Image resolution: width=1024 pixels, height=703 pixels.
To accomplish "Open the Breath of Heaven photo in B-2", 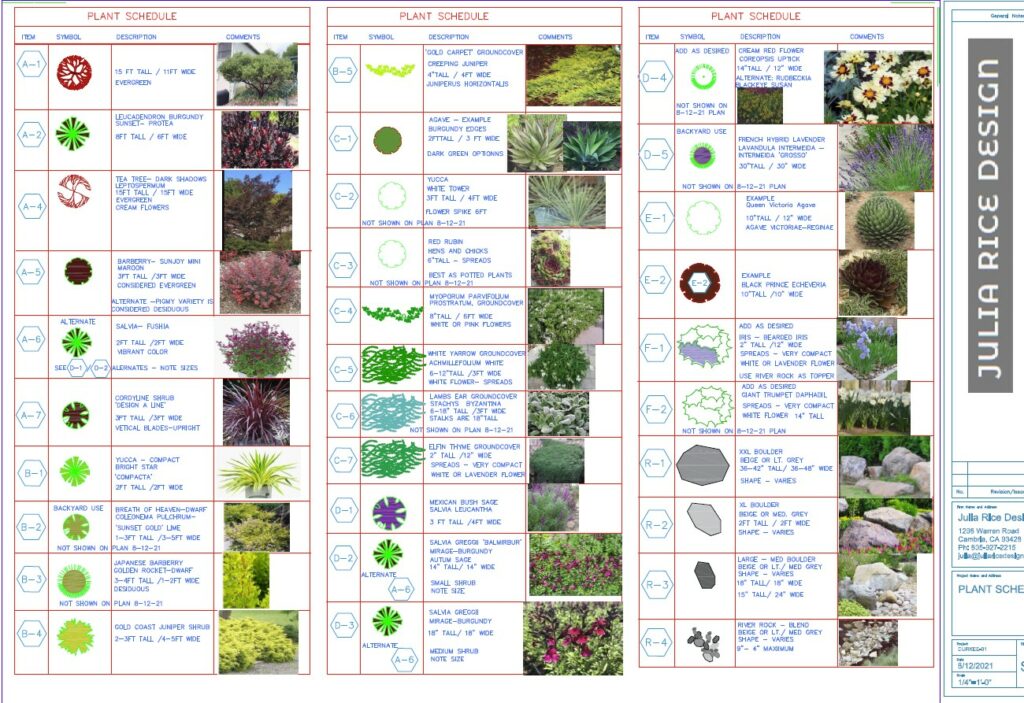I will (257, 527).
